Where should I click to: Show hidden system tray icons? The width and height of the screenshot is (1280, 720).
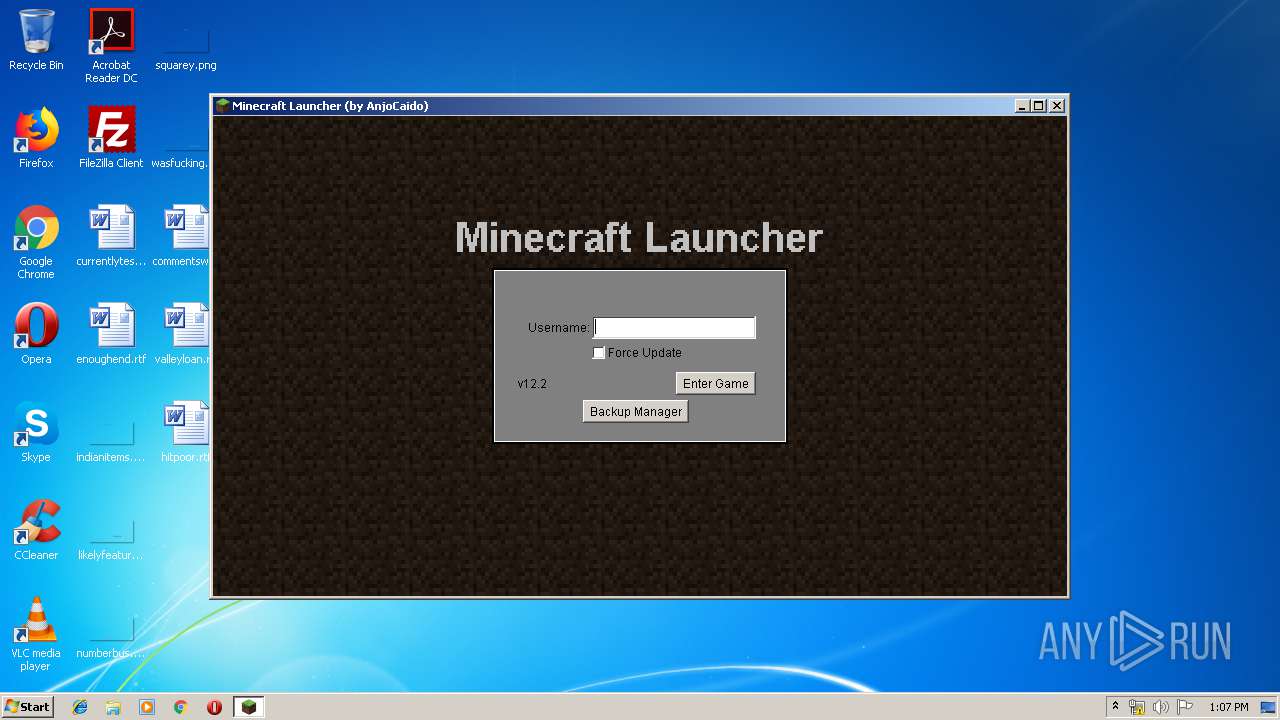1115,707
